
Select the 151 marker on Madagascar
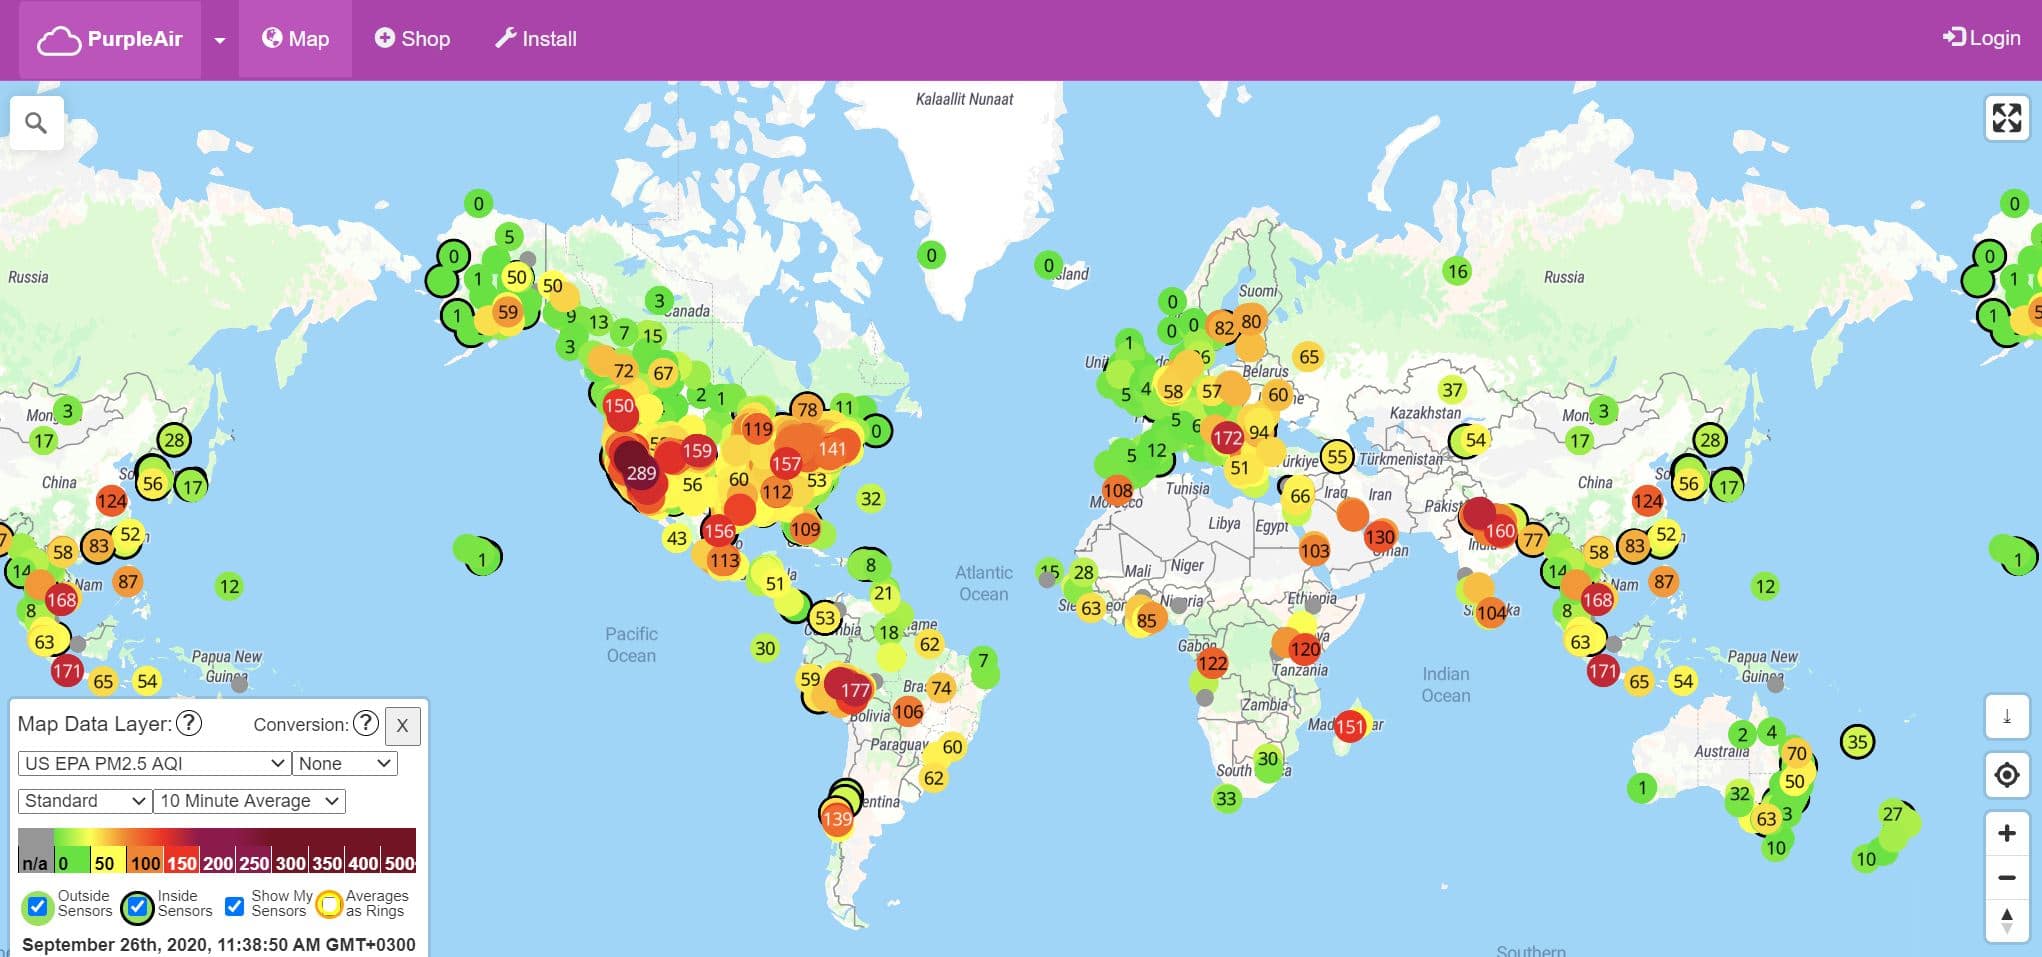click(x=1350, y=726)
